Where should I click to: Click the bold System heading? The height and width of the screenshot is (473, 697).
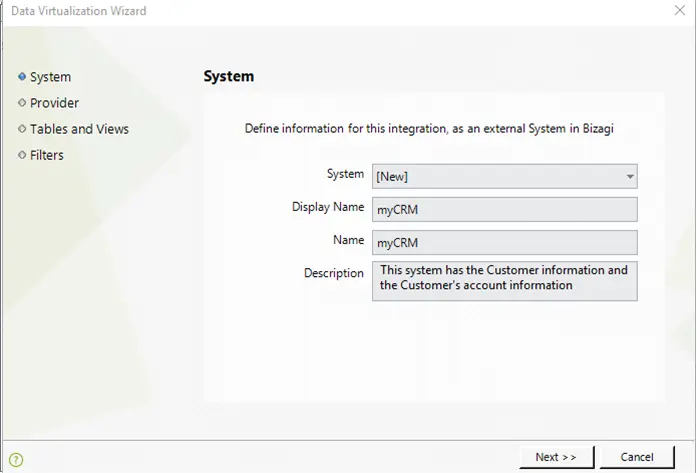pos(229,76)
